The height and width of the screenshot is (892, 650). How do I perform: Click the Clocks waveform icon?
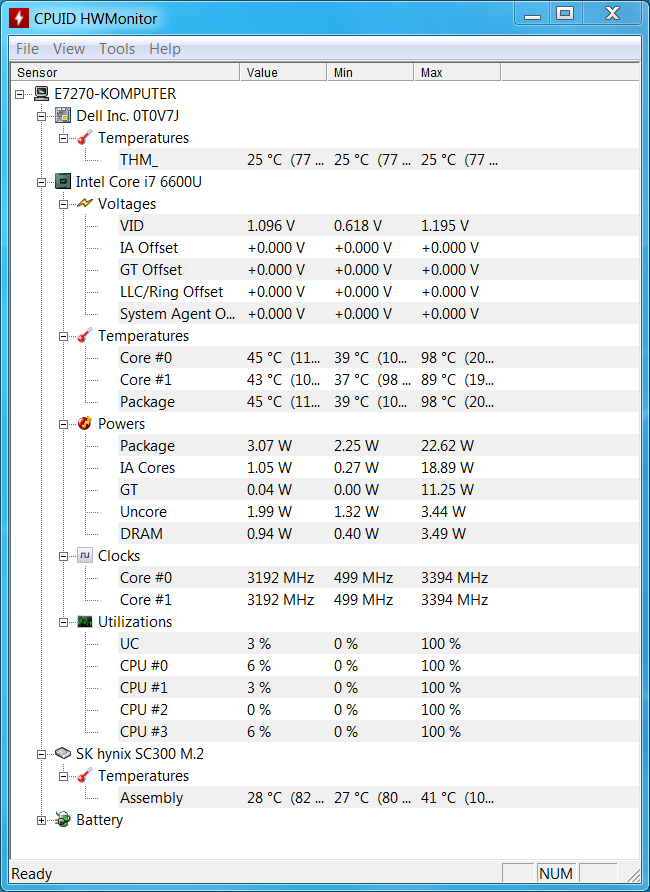(x=85, y=555)
